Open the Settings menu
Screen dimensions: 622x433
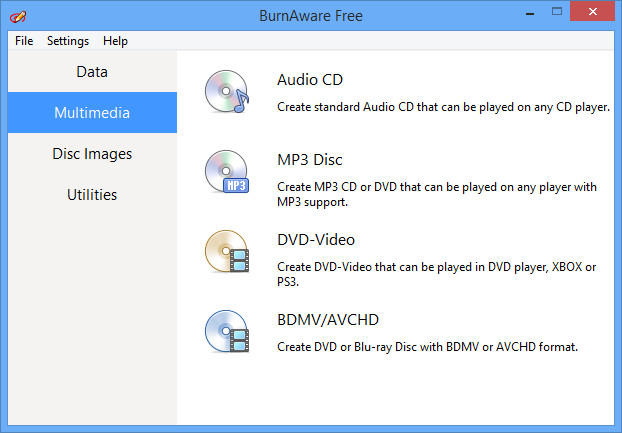pos(68,41)
